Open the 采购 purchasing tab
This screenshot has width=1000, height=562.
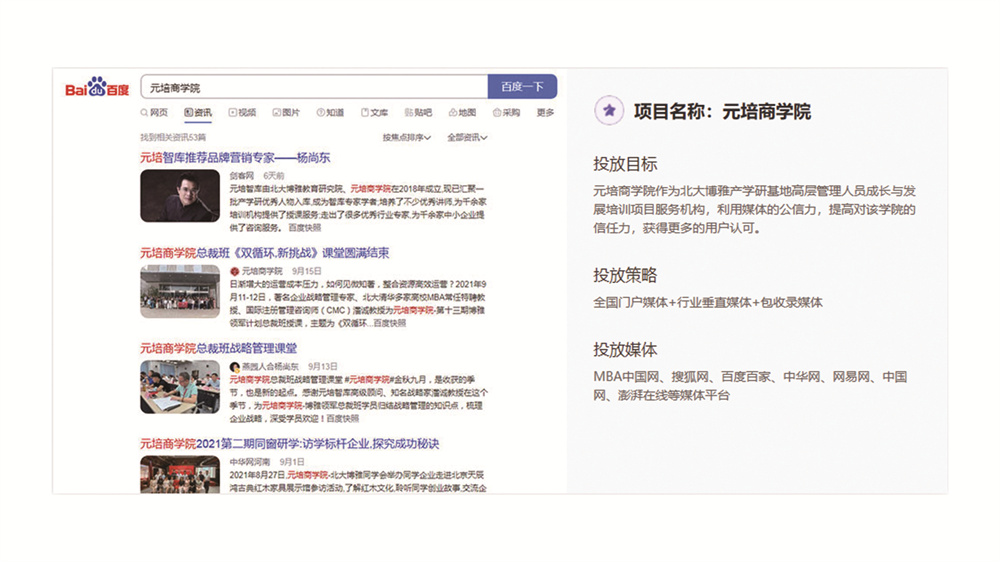coord(506,113)
